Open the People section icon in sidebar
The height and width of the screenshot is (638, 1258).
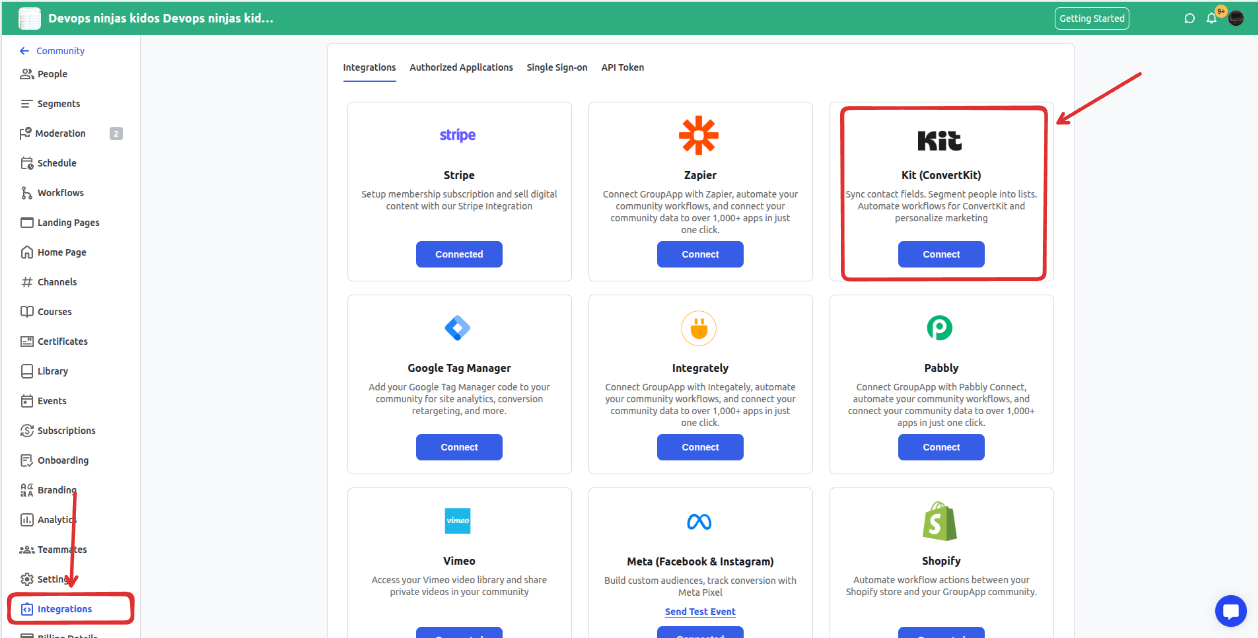(27, 74)
